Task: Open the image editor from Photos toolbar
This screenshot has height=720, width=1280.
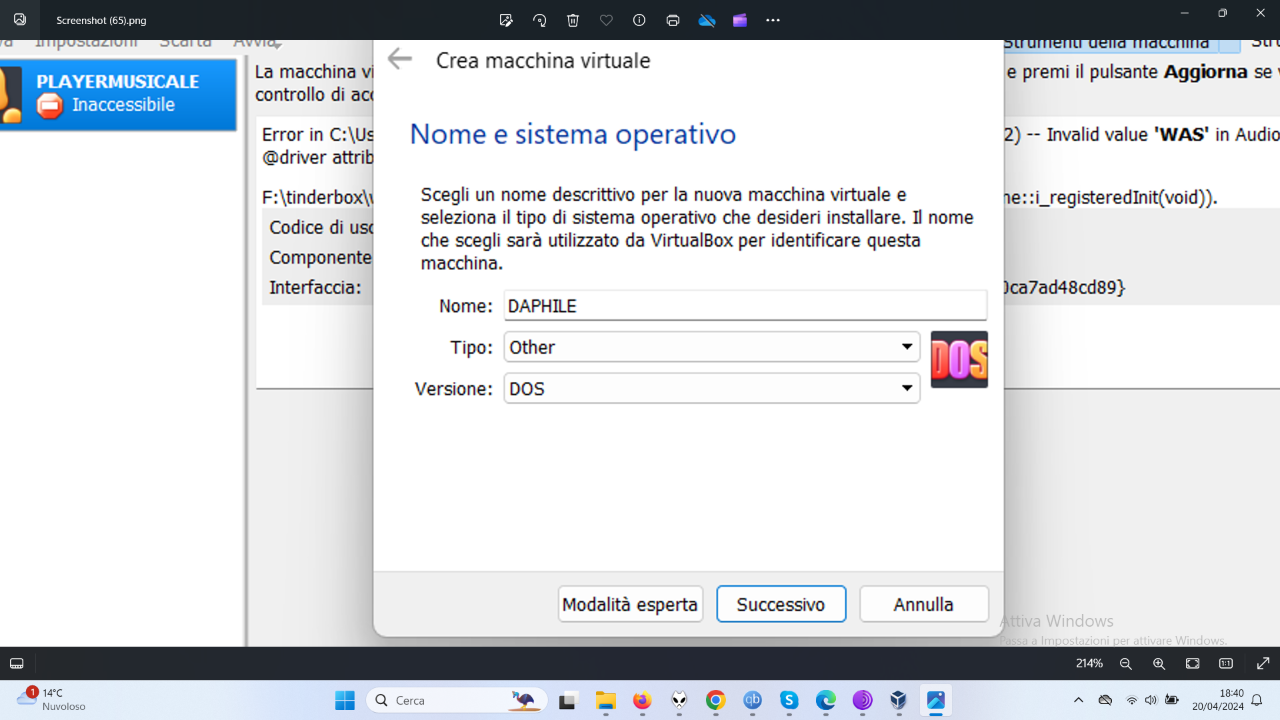Action: point(506,20)
